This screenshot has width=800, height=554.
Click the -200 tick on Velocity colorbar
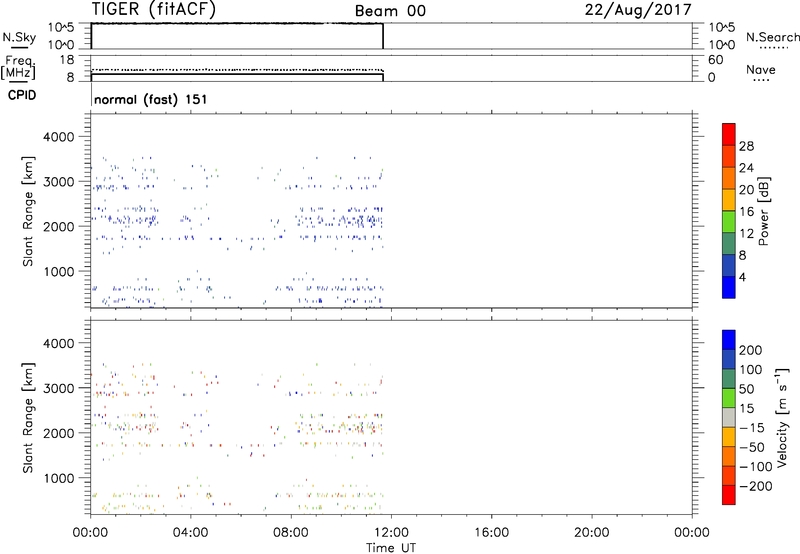click(756, 486)
